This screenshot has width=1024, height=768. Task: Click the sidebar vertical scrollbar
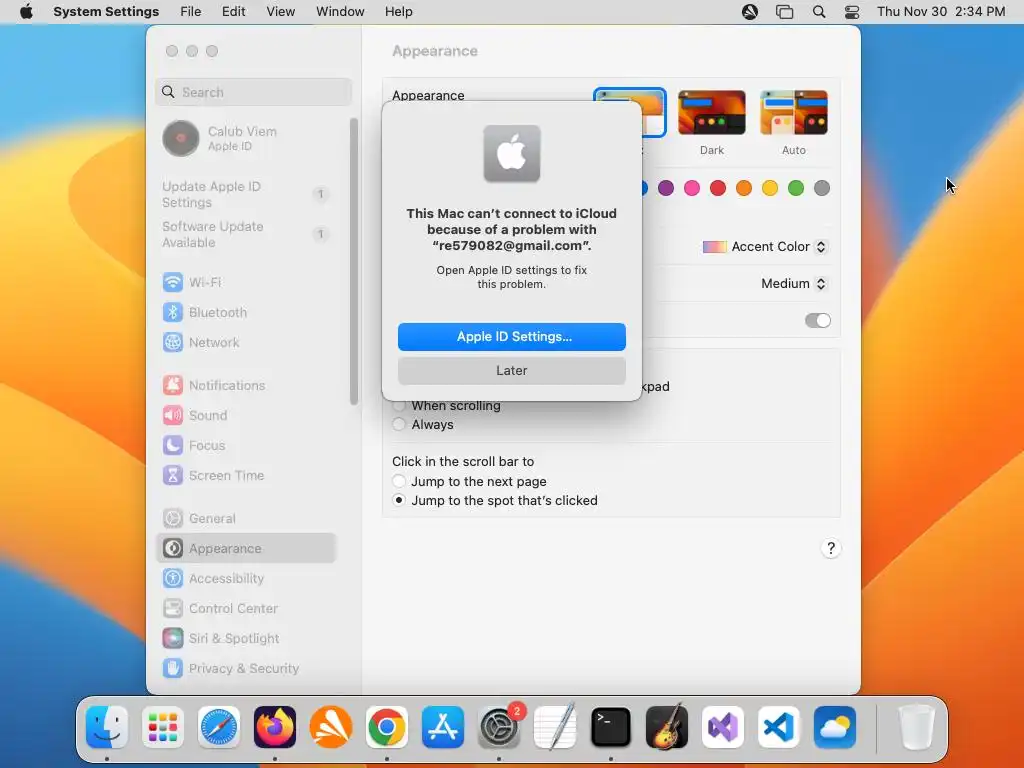pos(354,261)
